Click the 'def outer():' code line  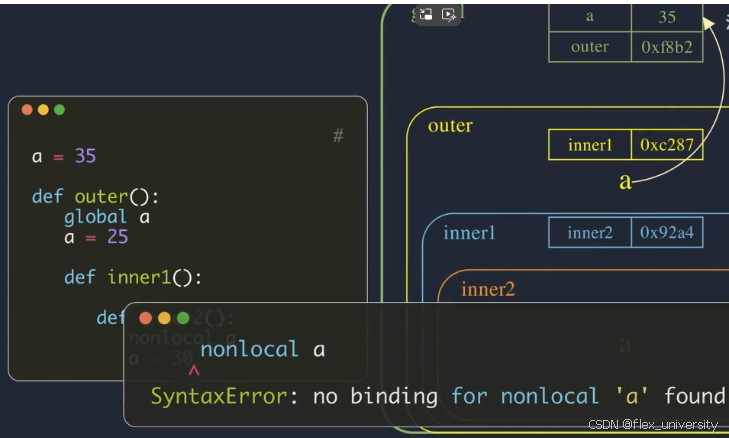click(x=95, y=197)
